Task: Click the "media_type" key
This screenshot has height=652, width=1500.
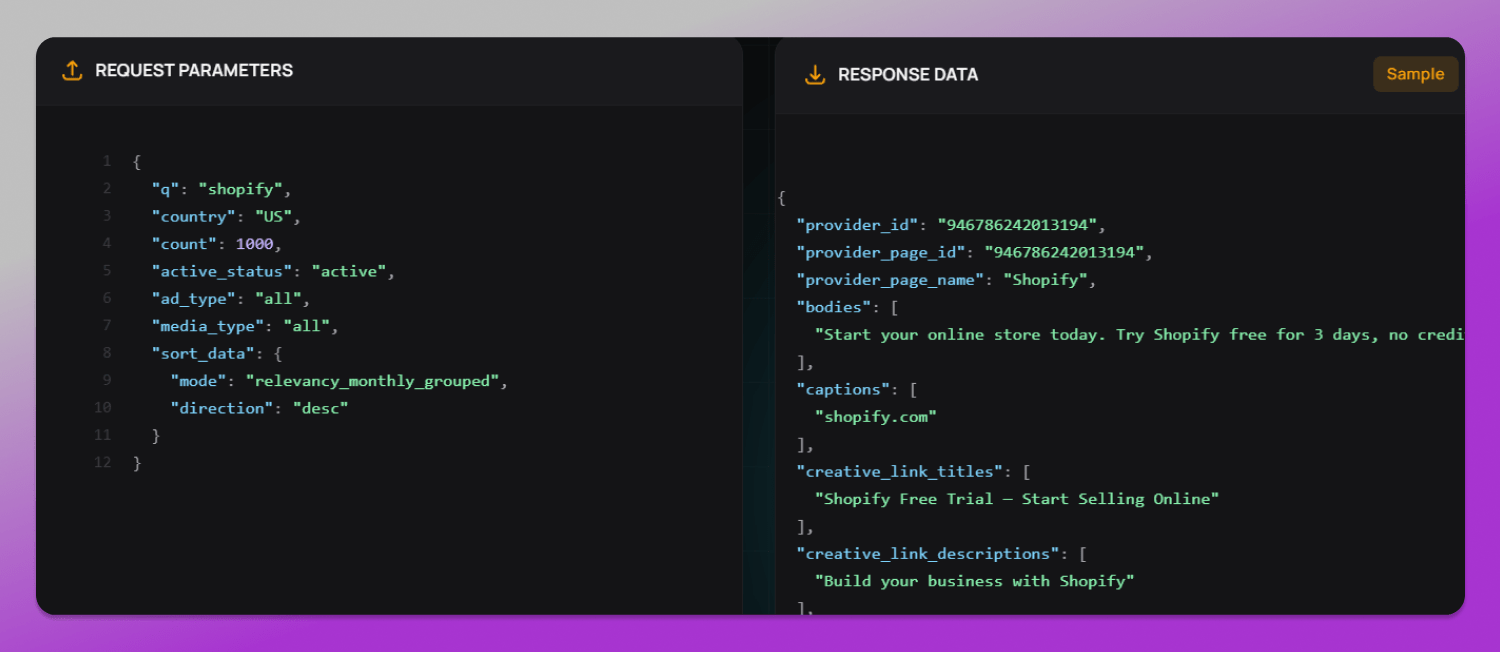Action: click(208, 326)
